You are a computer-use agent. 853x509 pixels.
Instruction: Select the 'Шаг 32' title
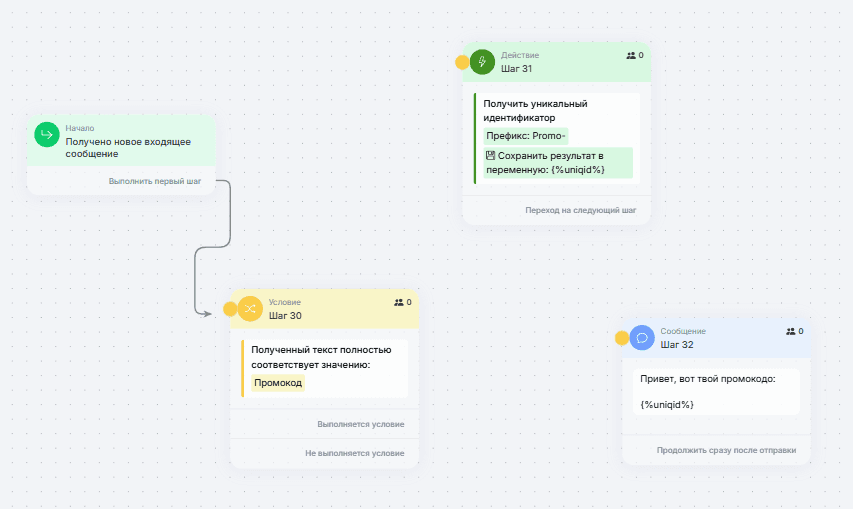pyautogui.click(x=677, y=344)
